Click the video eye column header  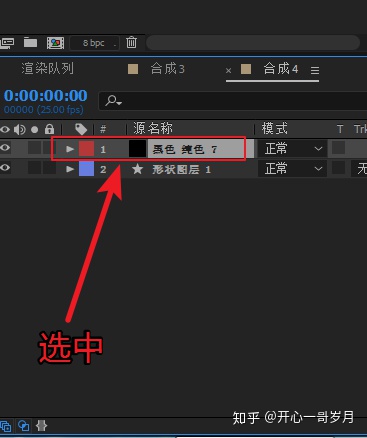click(5, 129)
